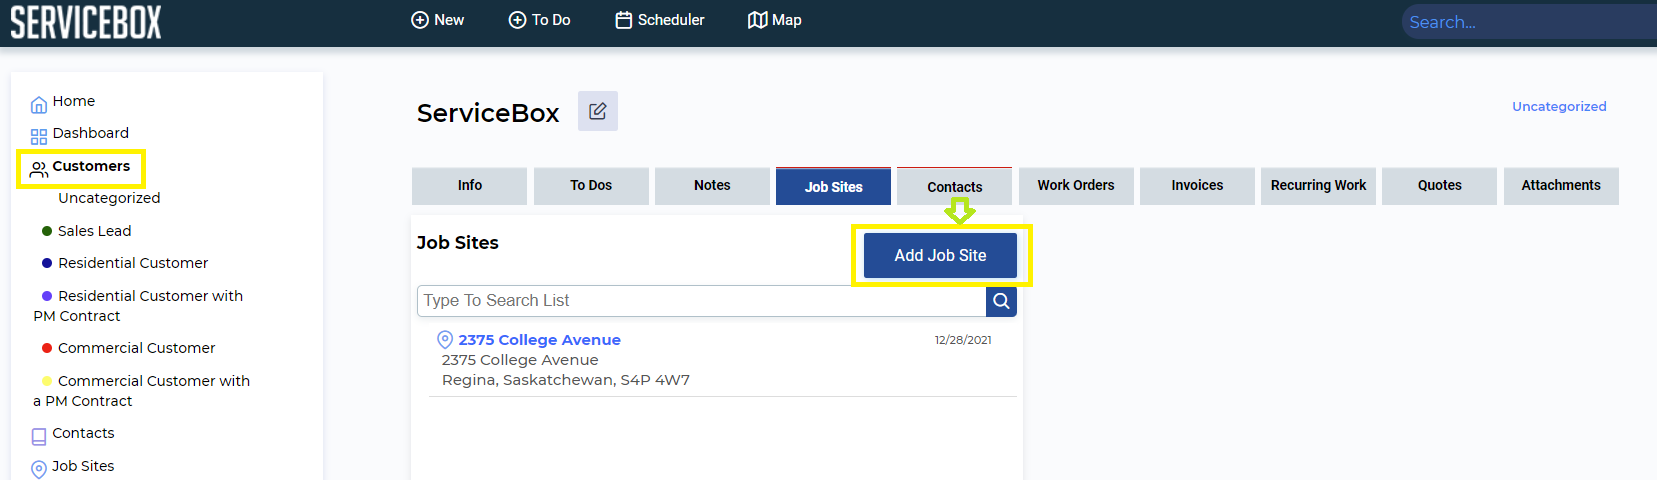This screenshot has height=484, width=1658.
Task: Click the top bar Search field
Action: (x=1530, y=22)
